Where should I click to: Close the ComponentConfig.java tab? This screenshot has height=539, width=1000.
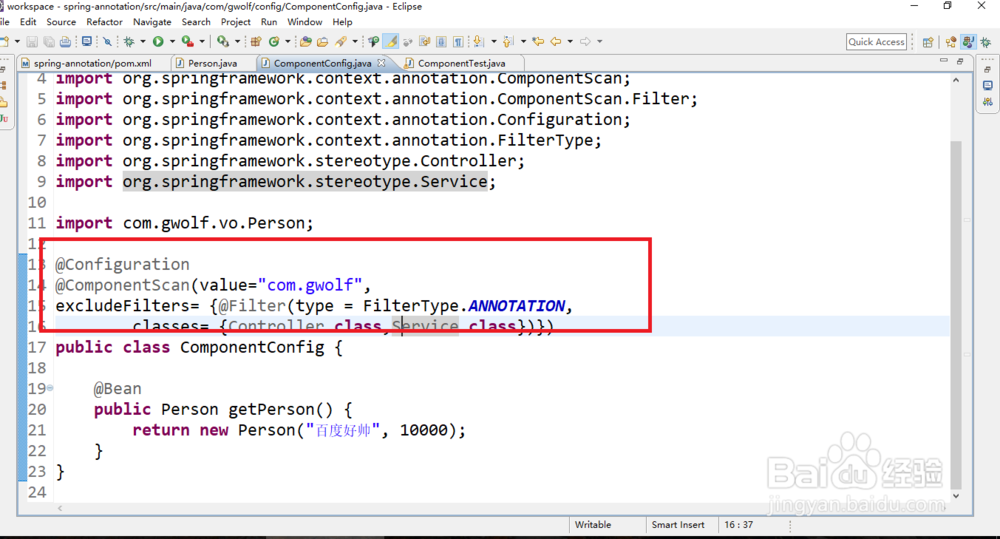tap(381, 63)
